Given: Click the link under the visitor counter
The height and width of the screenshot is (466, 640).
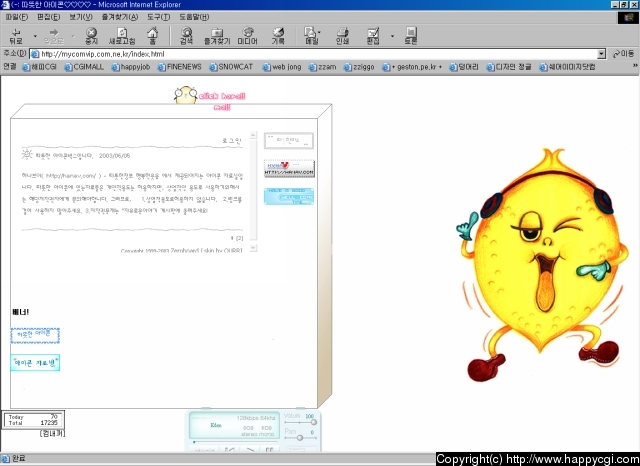Looking at the screenshot, I should coord(52,434).
